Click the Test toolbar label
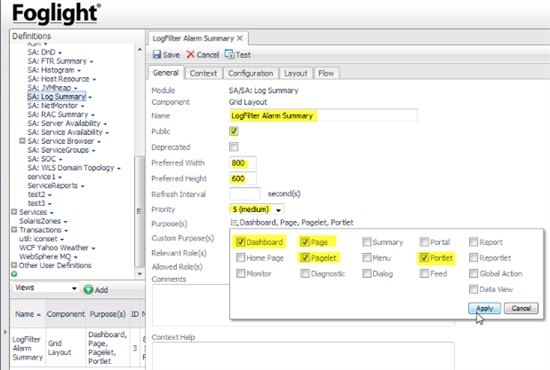This screenshot has width=550, height=370. (243, 55)
